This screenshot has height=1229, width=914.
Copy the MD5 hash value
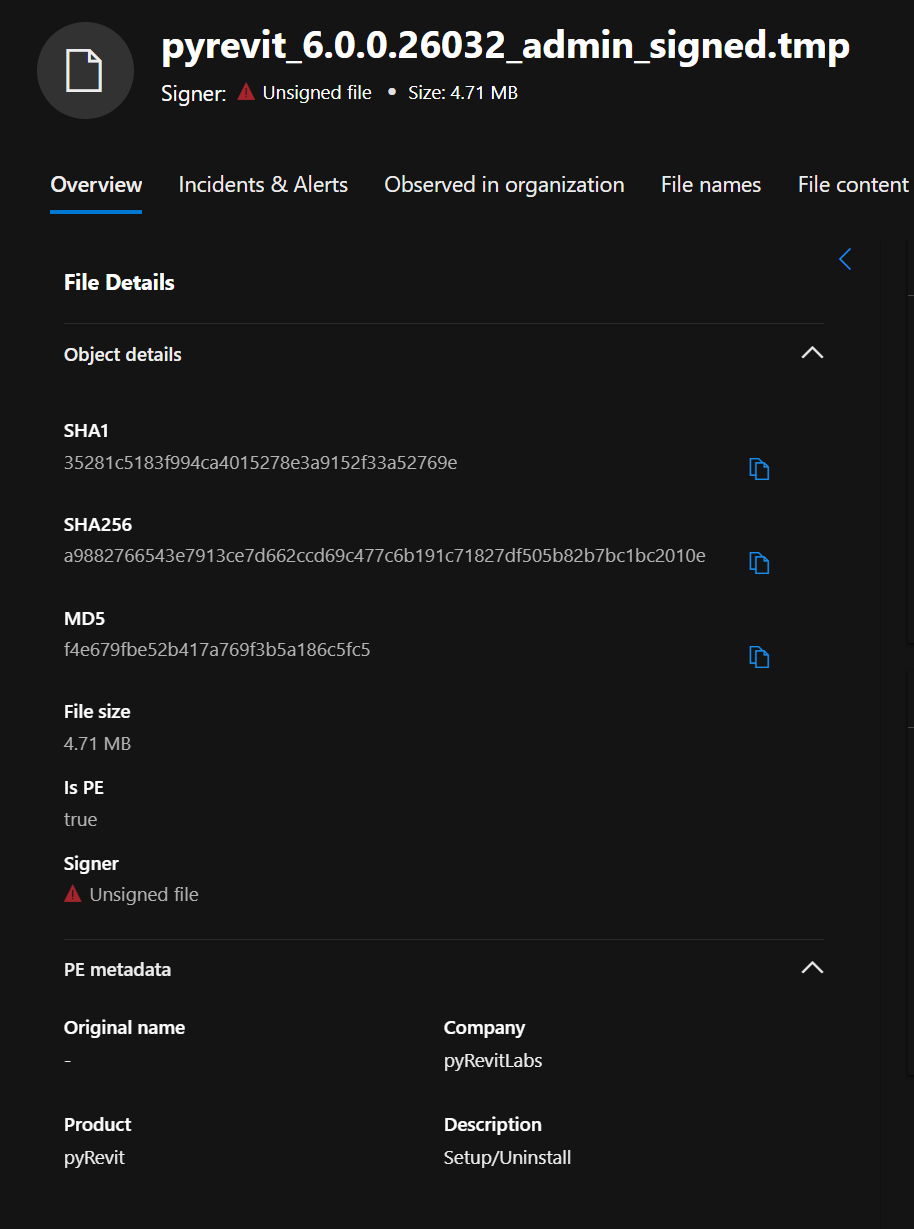pyautogui.click(x=759, y=657)
